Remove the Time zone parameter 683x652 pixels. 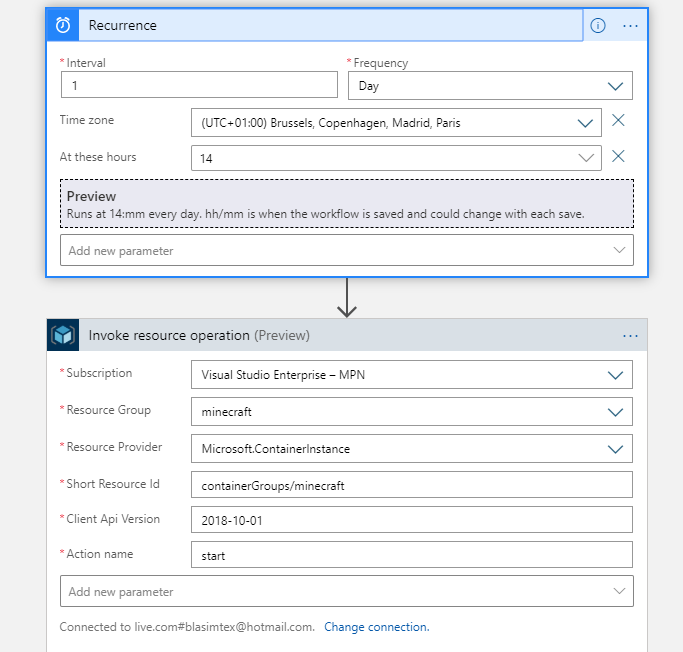coord(618,121)
